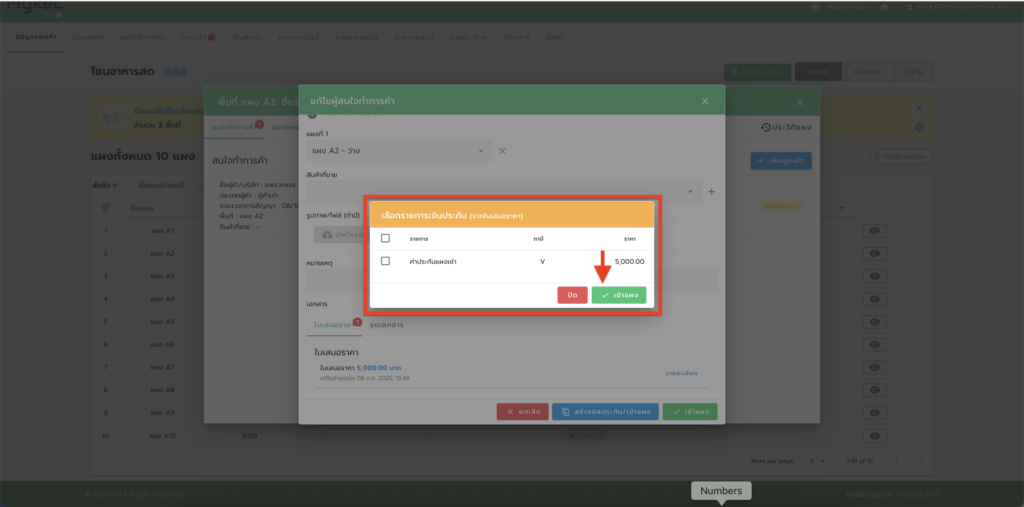Screen dimensions: 1024x507
Task: Check the select-all checkbox in deposit list header
Action: pyautogui.click(x=385, y=239)
